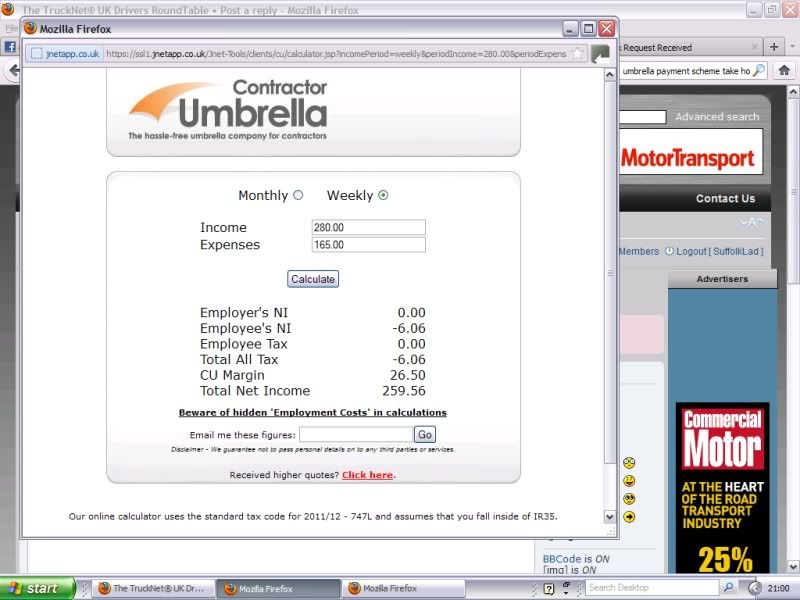Open The TruckNet UK Dr... taskbar button
Screen dimensions: 800x600
(152, 588)
